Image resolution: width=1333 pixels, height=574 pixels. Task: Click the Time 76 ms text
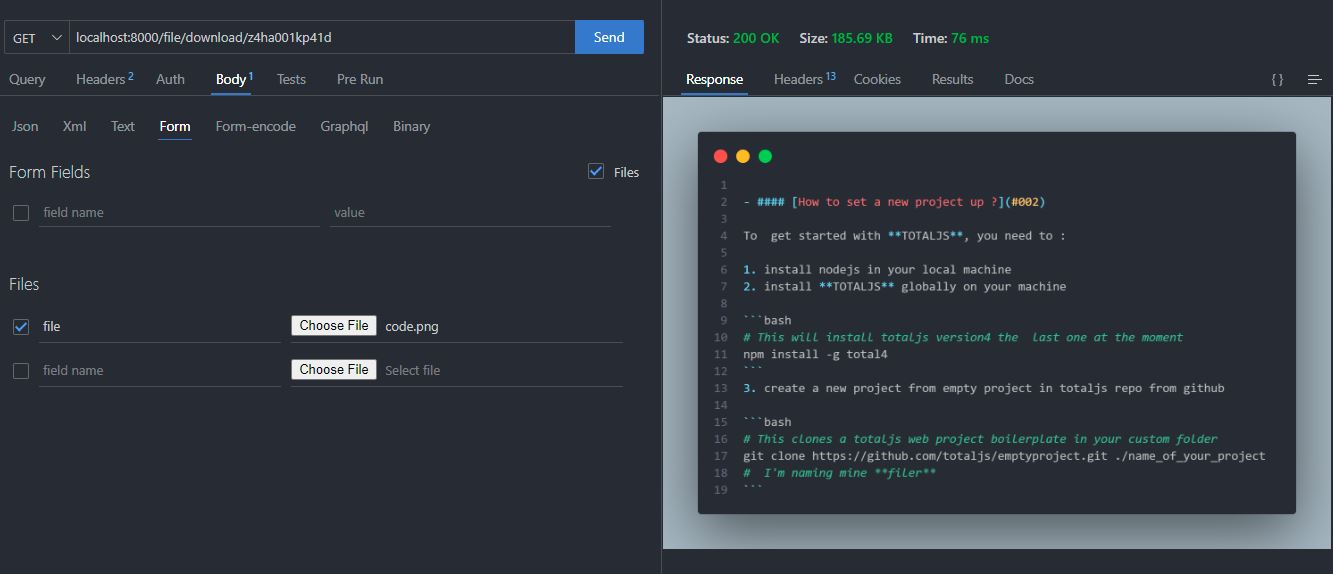pos(951,38)
